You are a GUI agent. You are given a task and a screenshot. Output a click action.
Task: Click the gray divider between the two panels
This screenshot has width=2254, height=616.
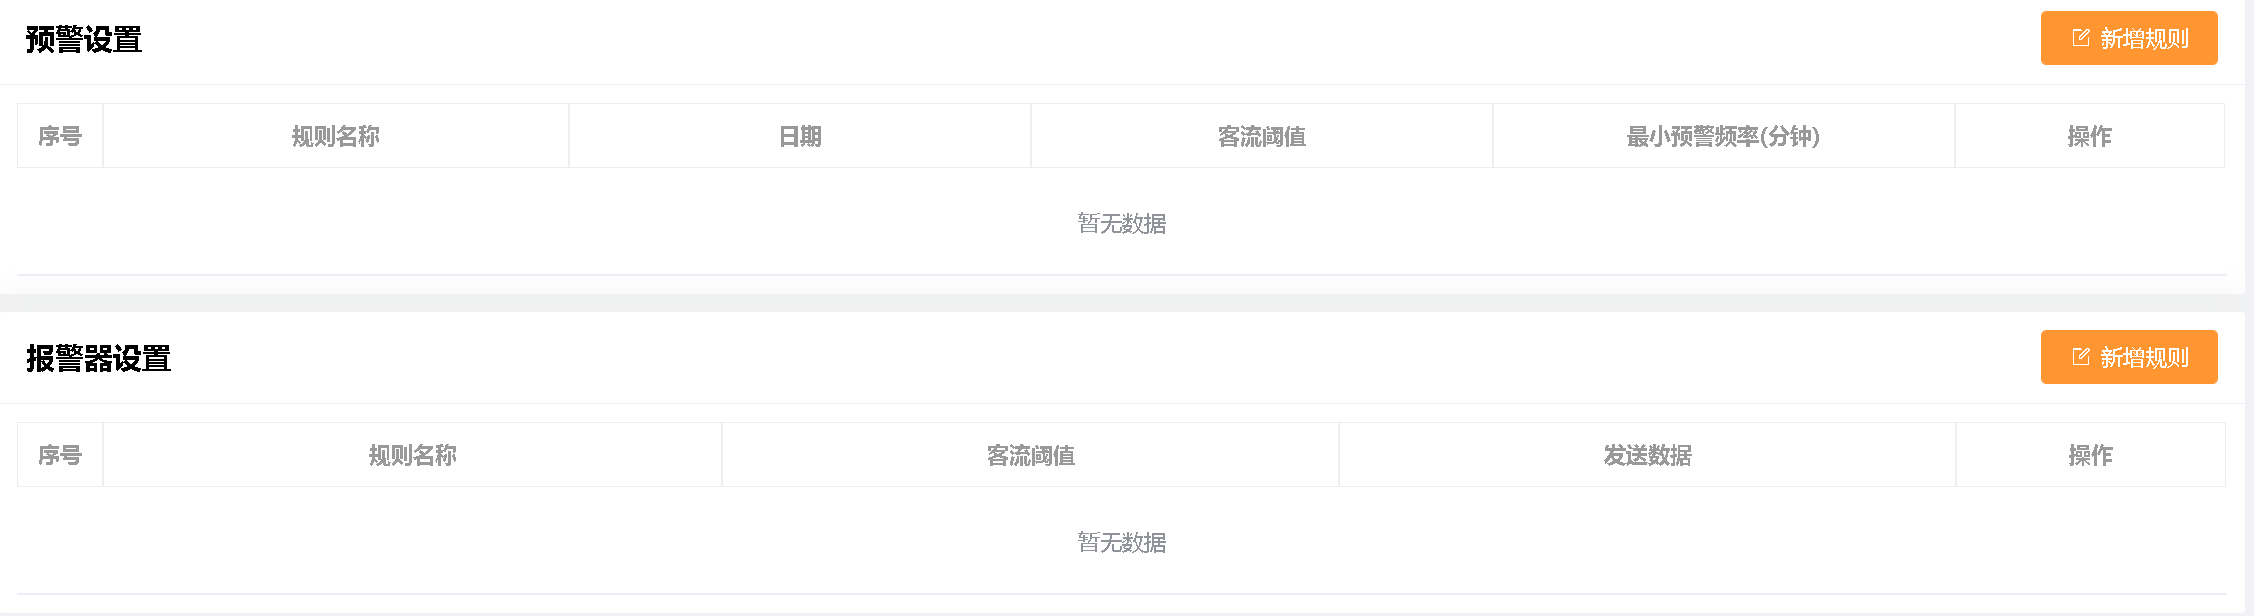[1122, 303]
